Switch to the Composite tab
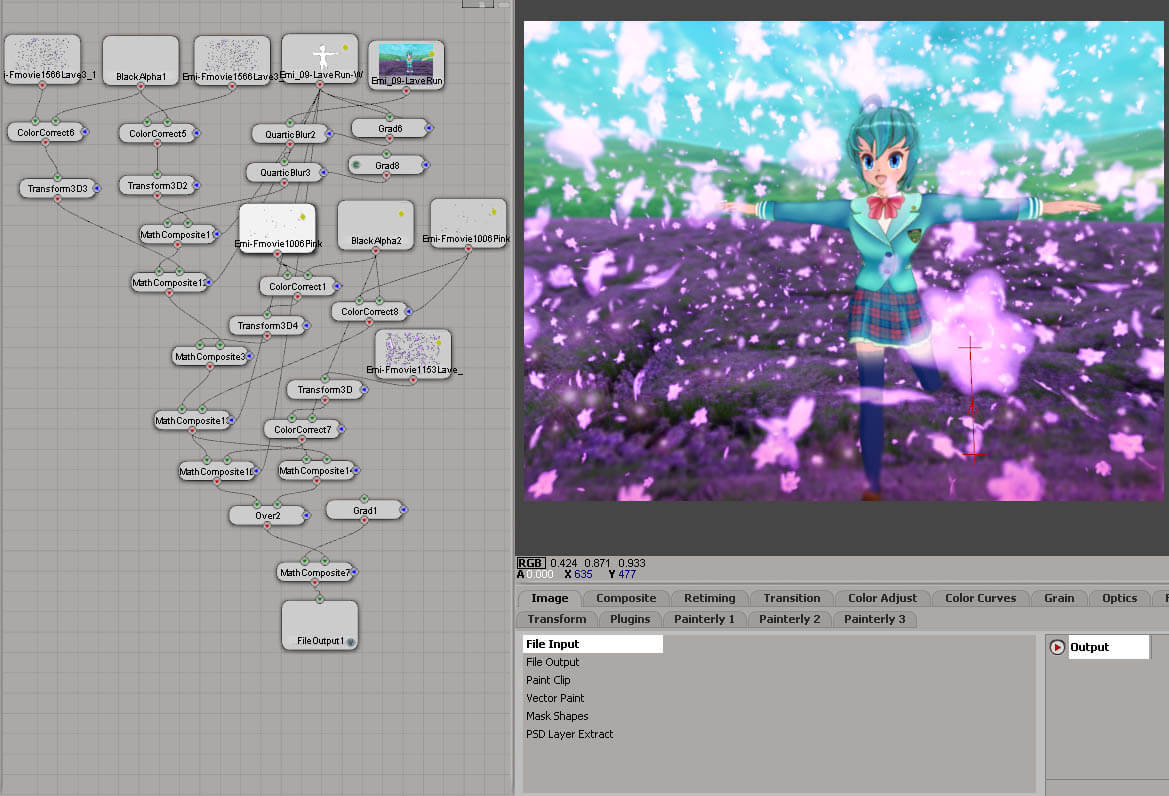 (626, 598)
